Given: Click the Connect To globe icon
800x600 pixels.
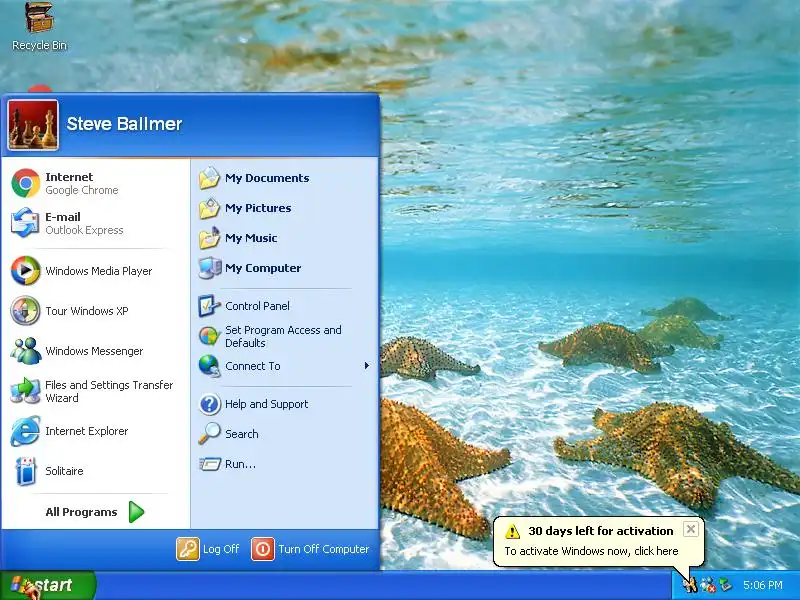Looking at the screenshot, I should click(x=209, y=366).
